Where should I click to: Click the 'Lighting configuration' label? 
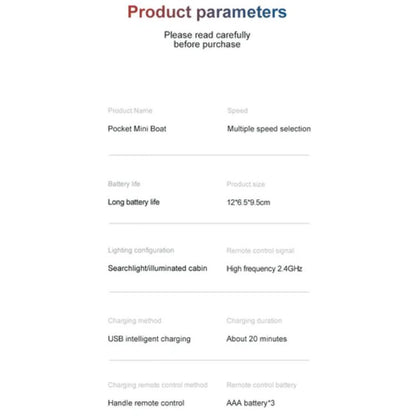point(141,250)
